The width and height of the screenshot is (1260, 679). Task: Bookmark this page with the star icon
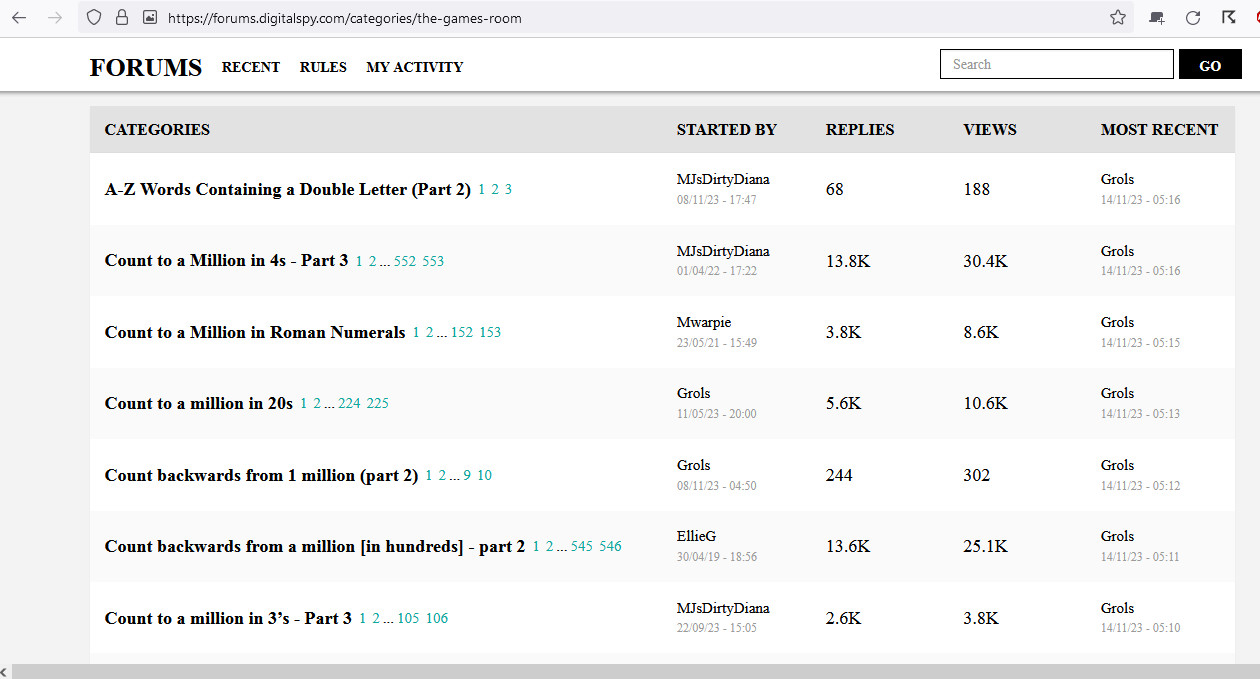click(x=1118, y=18)
